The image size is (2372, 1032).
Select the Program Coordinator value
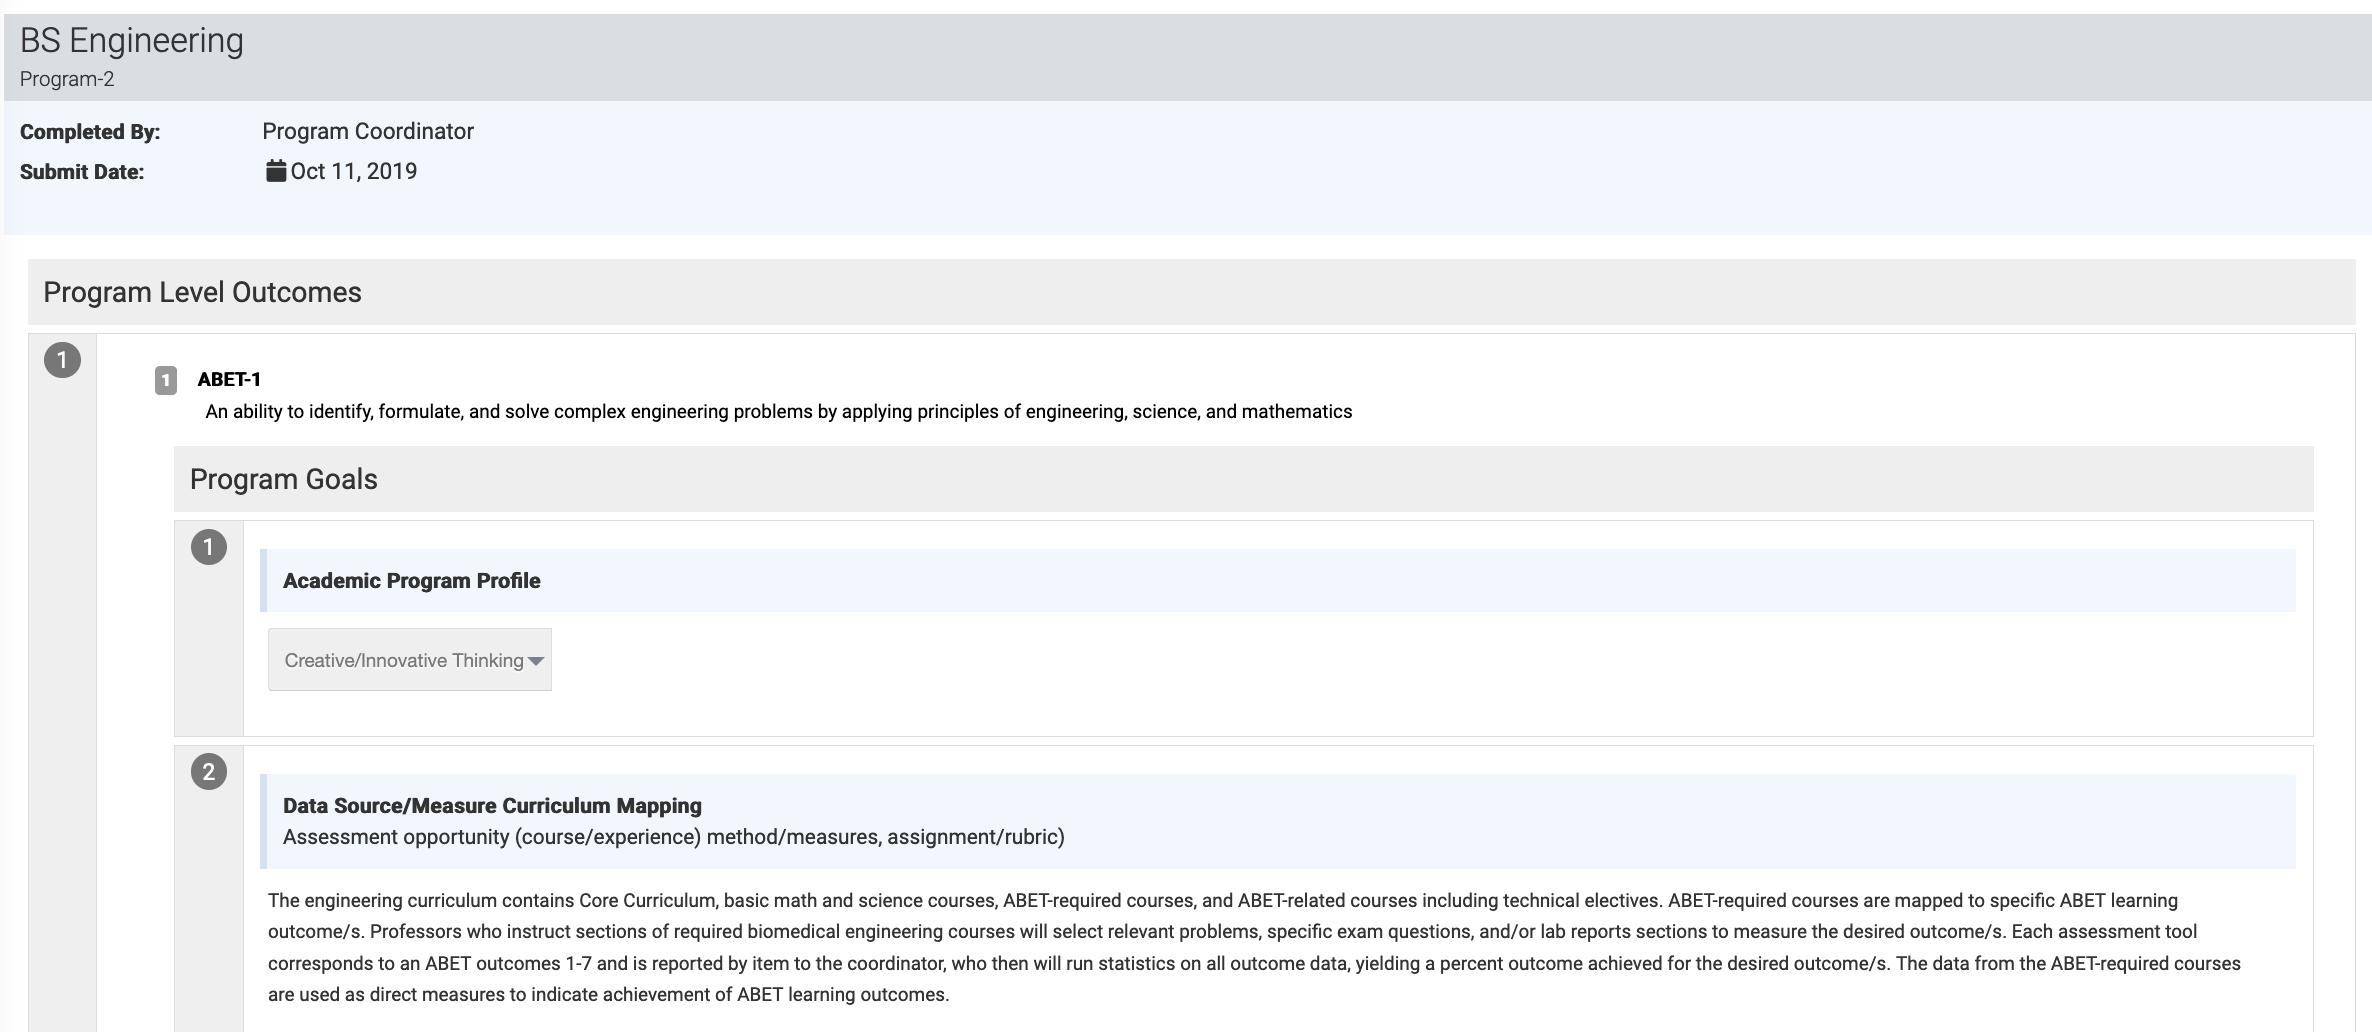pos(368,132)
